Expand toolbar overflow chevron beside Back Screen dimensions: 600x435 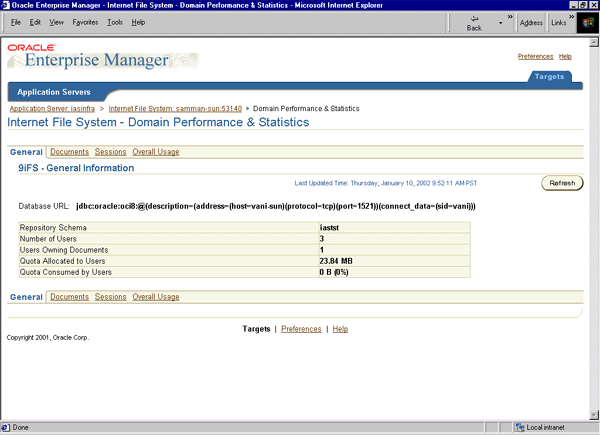[x=510, y=16]
